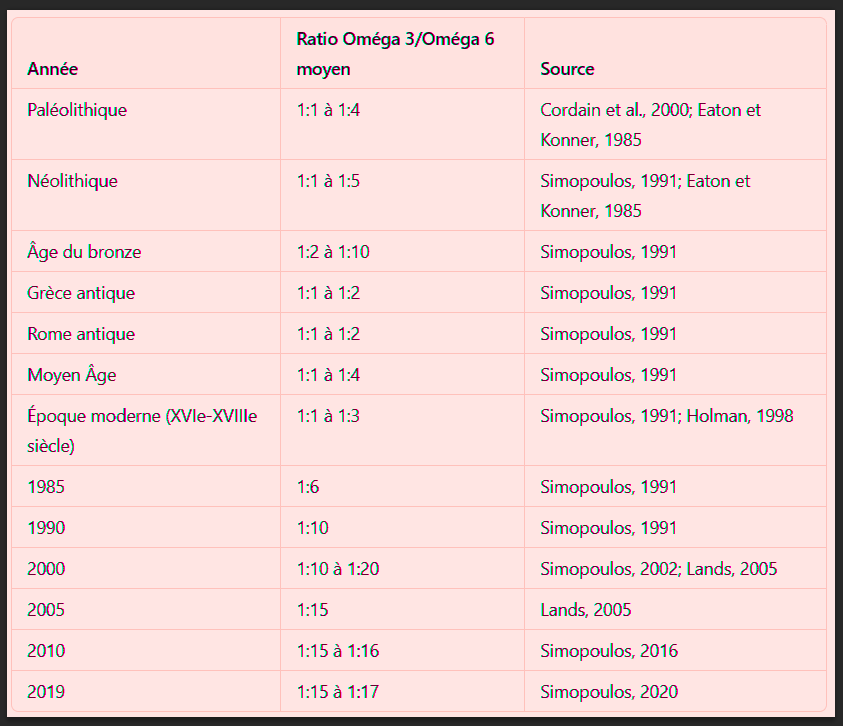843x726 pixels.
Task: Click the "Simopoulos, 1991; Holman, 1998" source
Action: (x=666, y=416)
